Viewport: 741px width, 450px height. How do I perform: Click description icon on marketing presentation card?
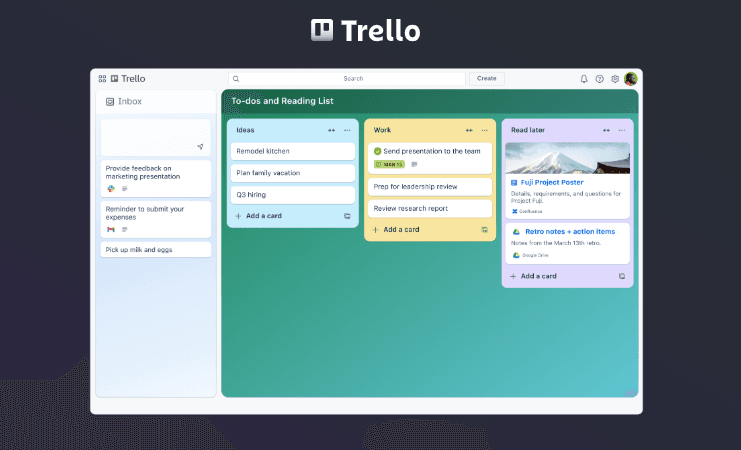tap(125, 189)
